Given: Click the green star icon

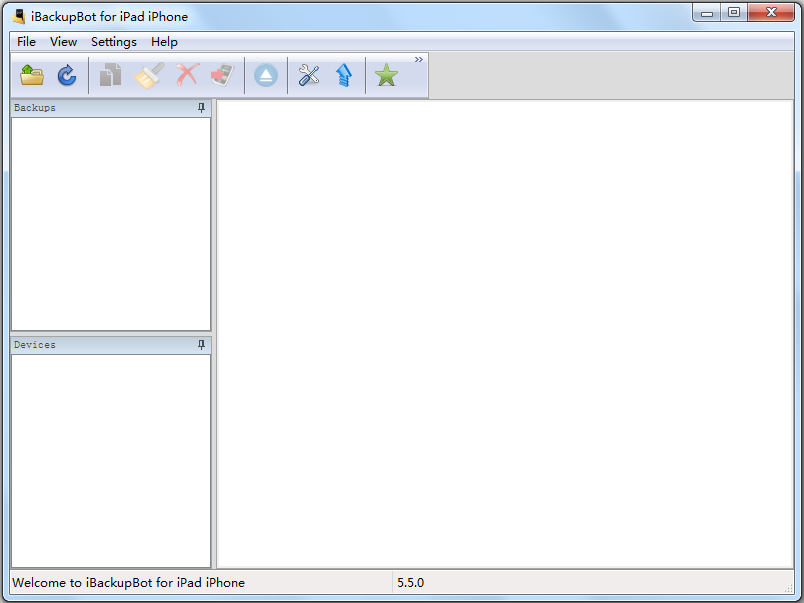Looking at the screenshot, I should click(x=386, y=75).
